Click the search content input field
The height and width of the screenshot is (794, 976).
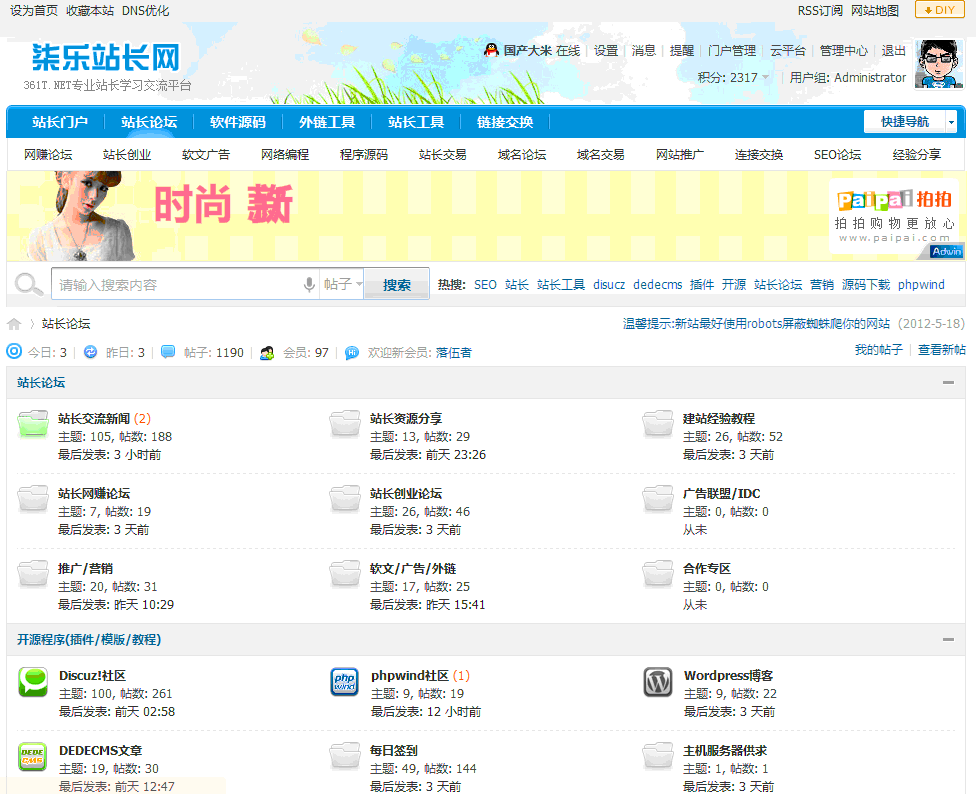click(x=176, y=285)
